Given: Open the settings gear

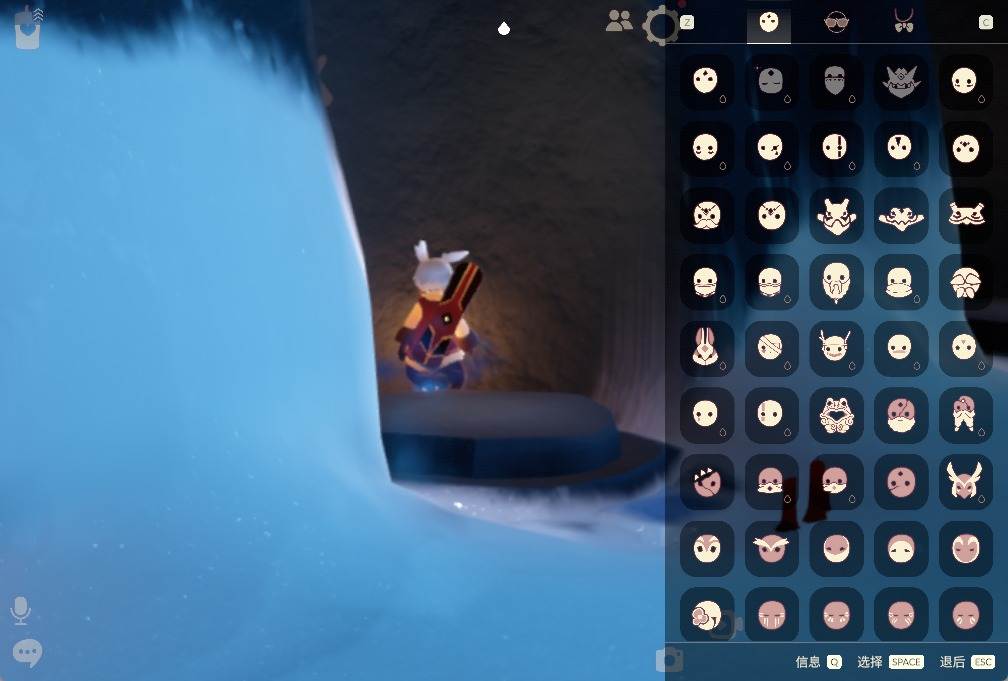Looking at the screenshot, I should 661,26.
